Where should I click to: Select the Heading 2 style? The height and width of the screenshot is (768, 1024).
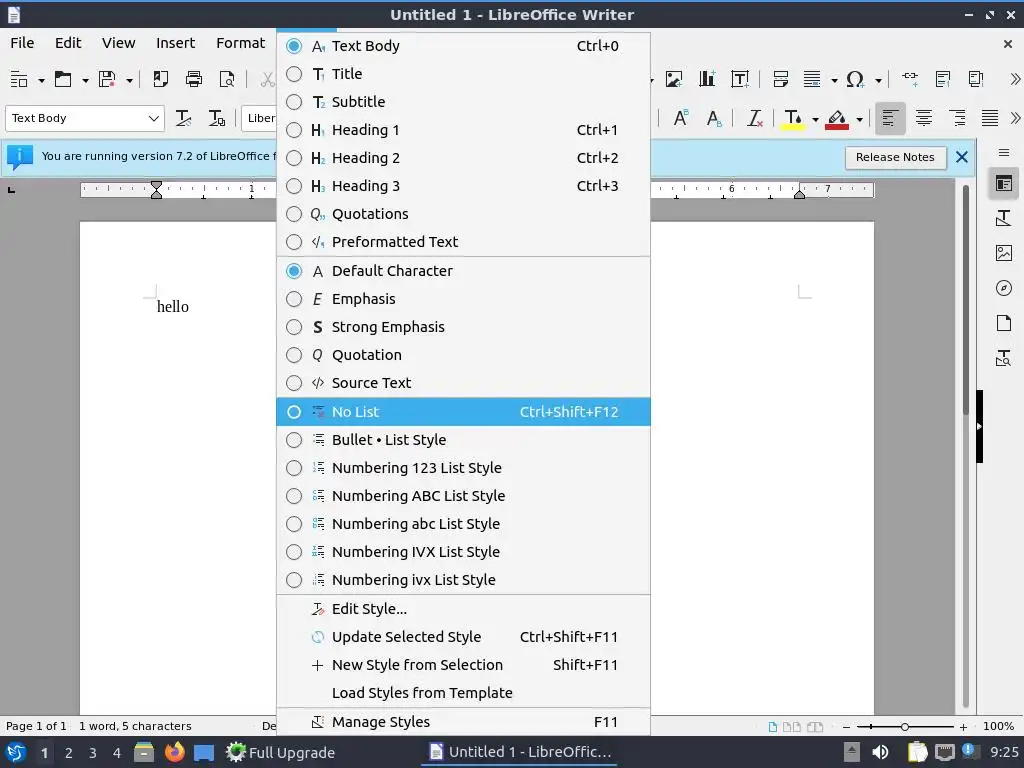pos(463,158)
